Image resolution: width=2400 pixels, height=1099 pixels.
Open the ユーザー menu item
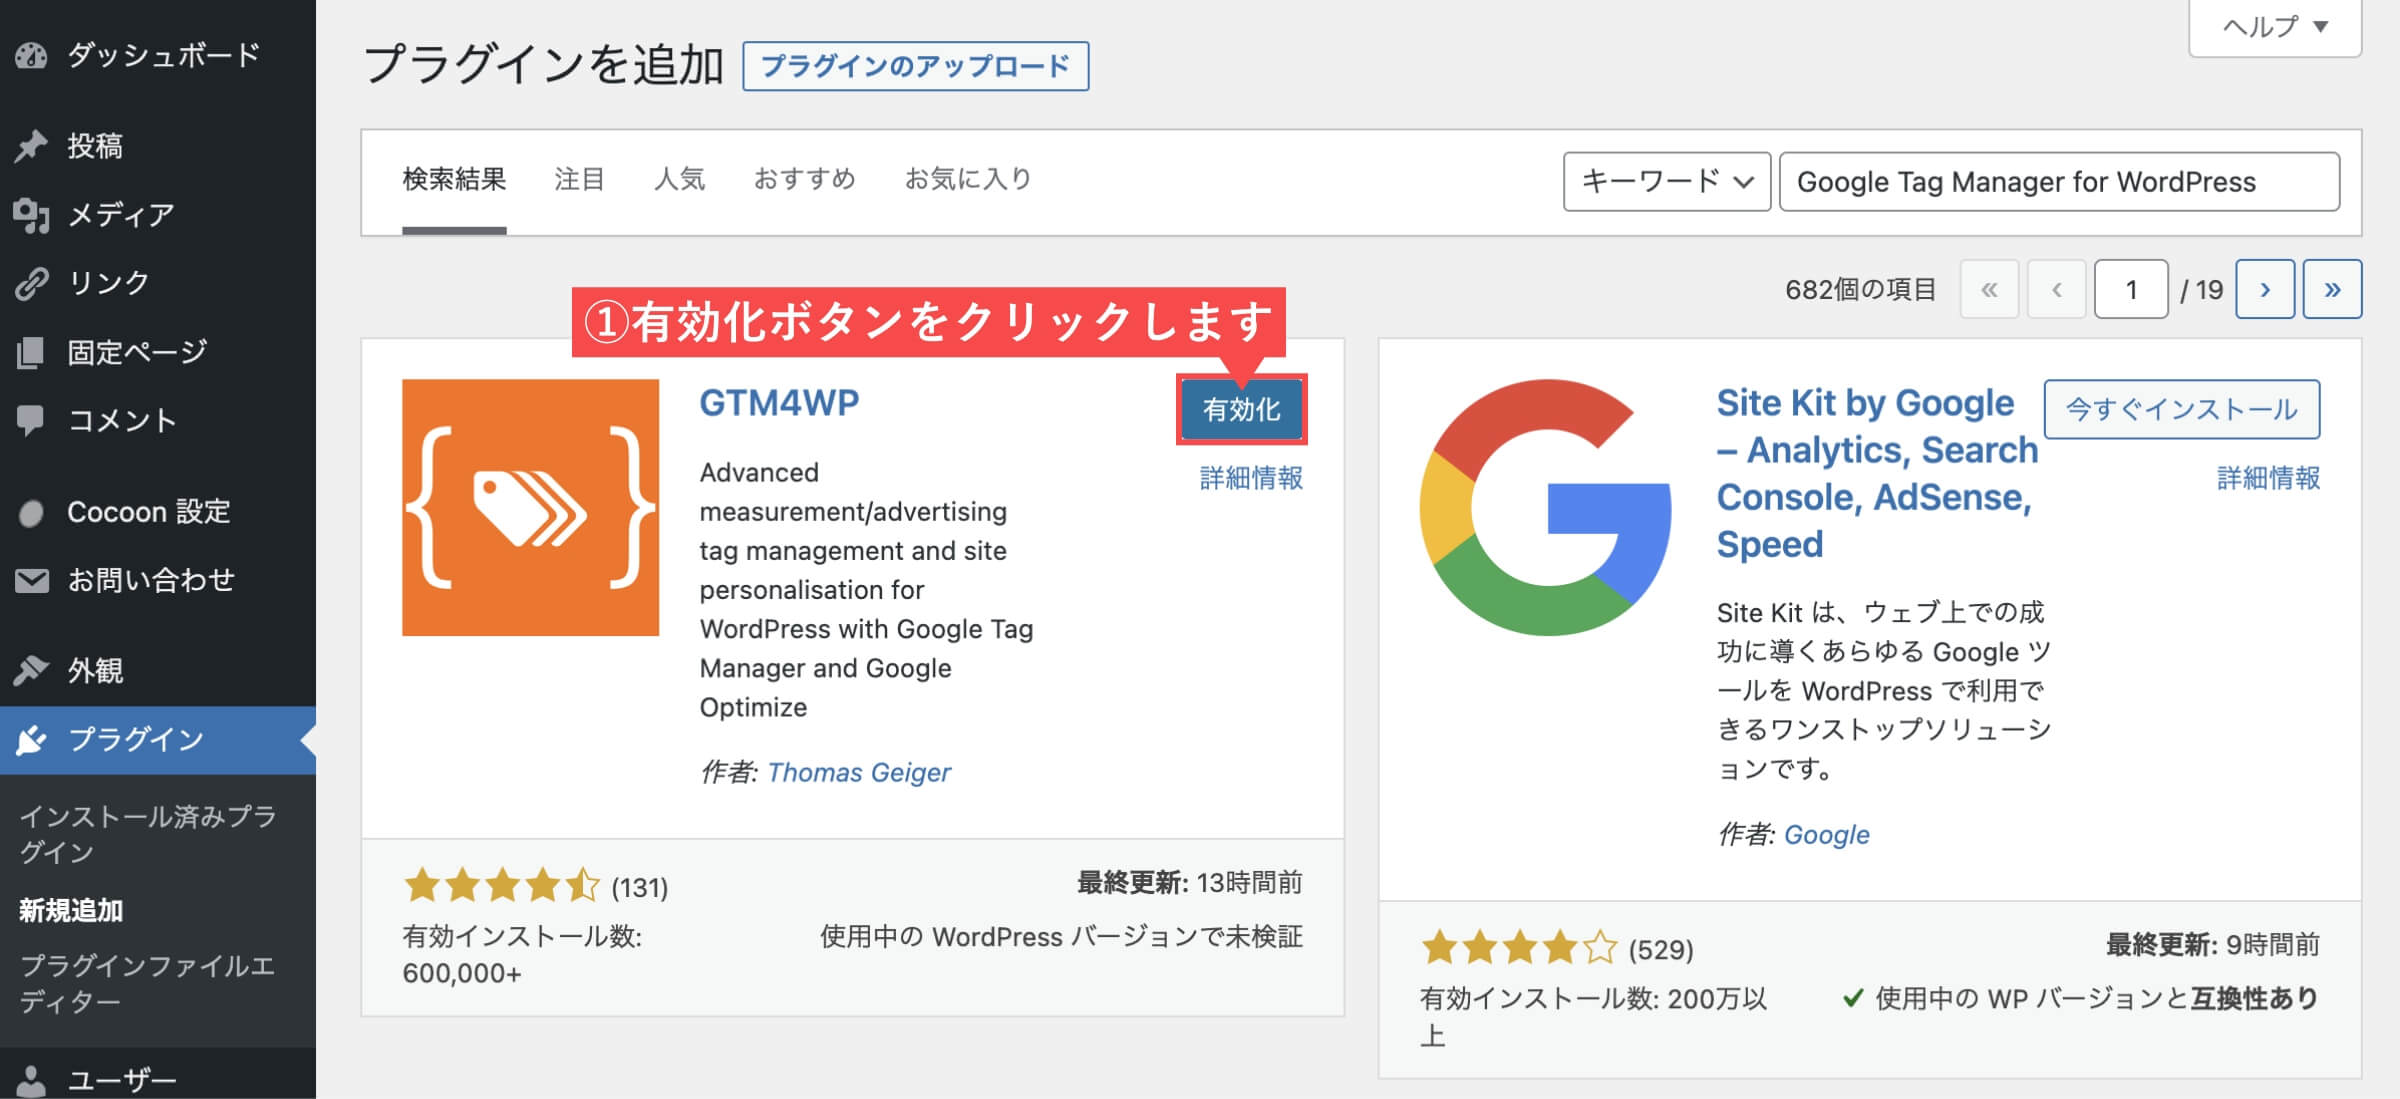158,1080
